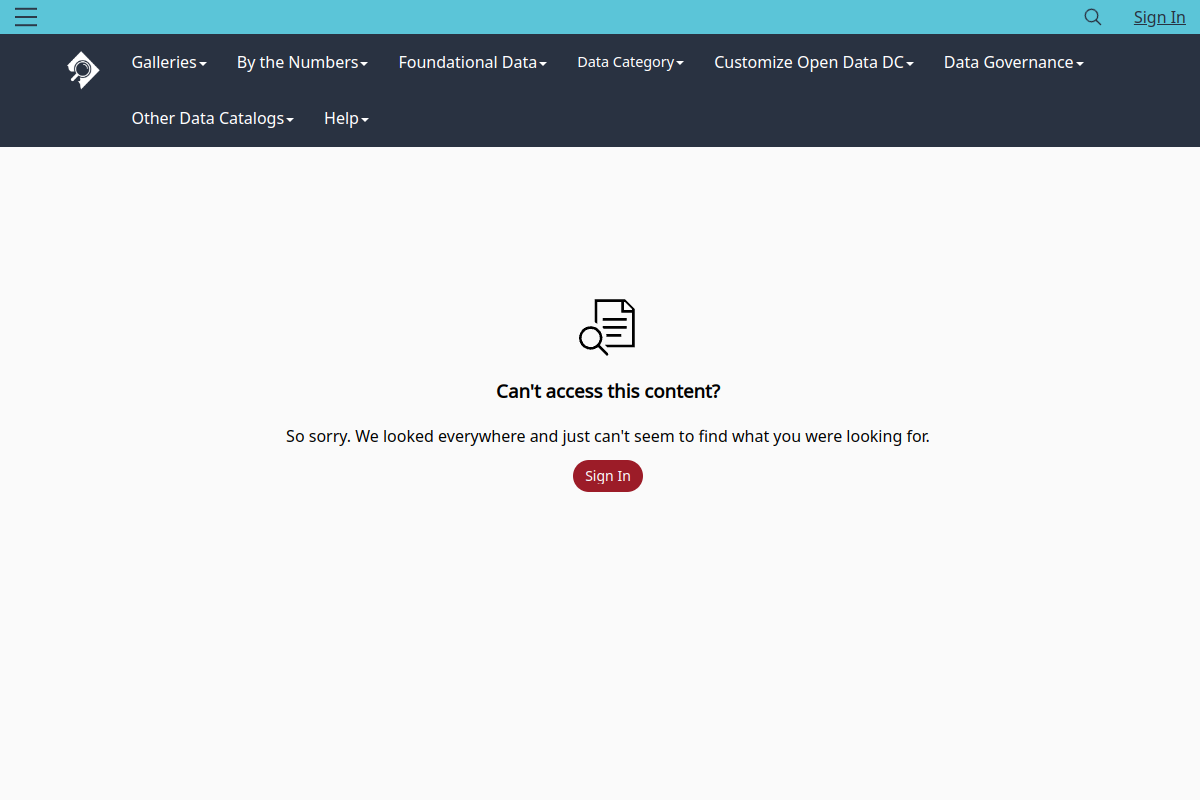
Task: Open the hamburger menu icon
Action: coord(26,17)
